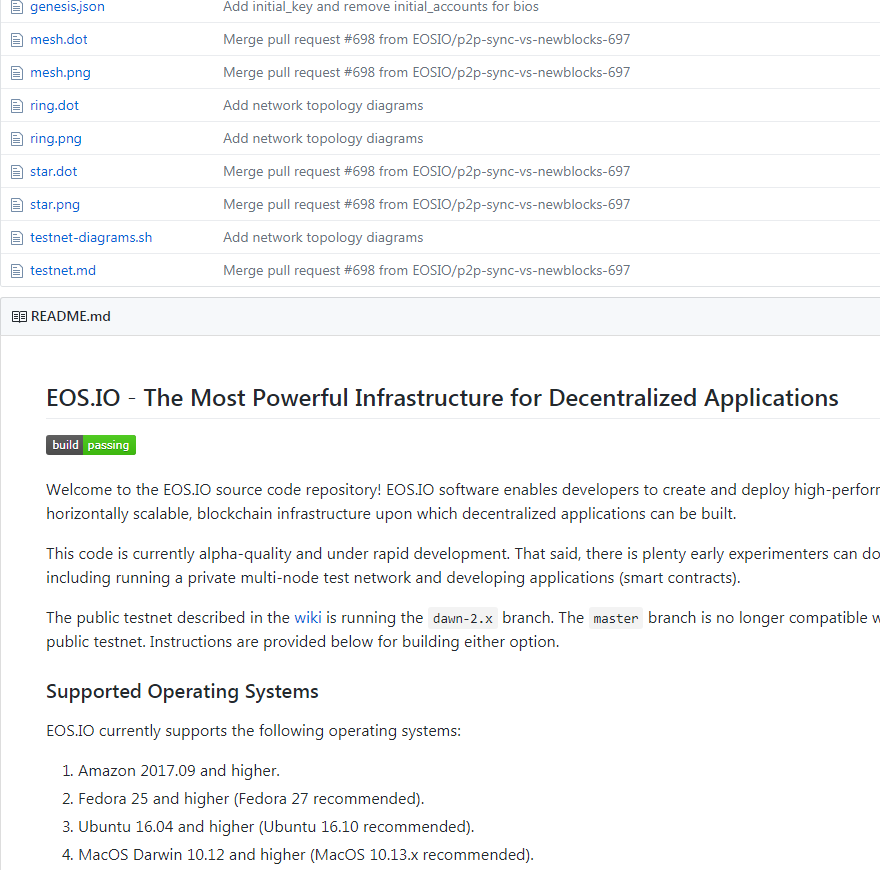The width and height of the screenshot is (880, 870).
Task: Open the star.dot file
Action: point(53,171)
